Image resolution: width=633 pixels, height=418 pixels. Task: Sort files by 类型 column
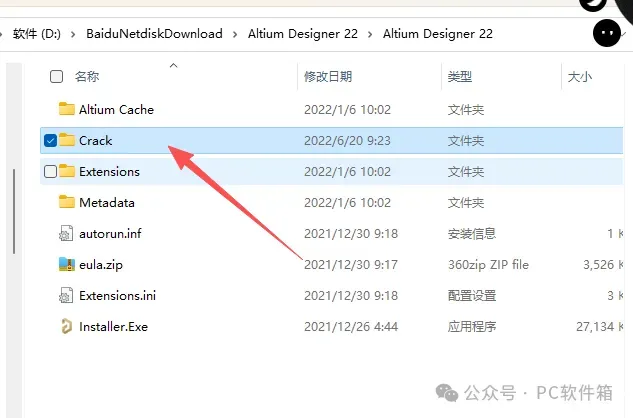(x=459, y=76)
